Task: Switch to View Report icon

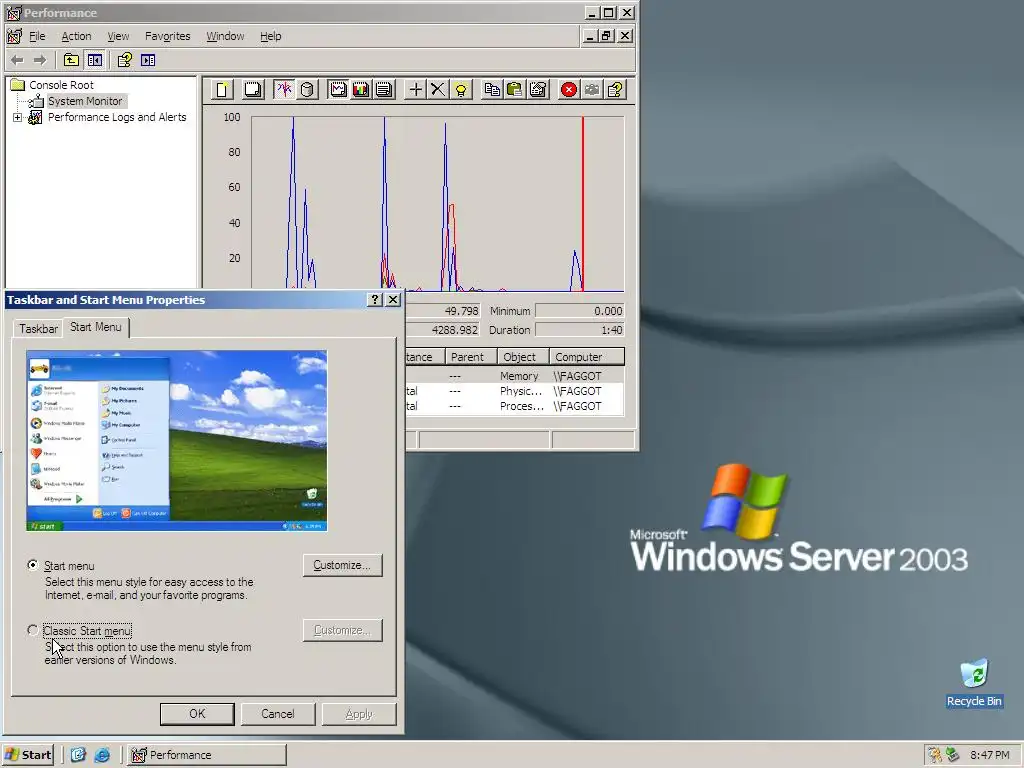Action: [x=384, y=89]
